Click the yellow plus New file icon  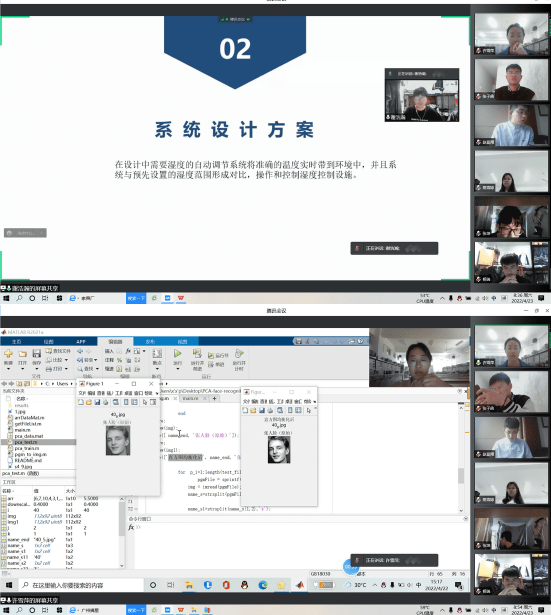tap(8, 353)
